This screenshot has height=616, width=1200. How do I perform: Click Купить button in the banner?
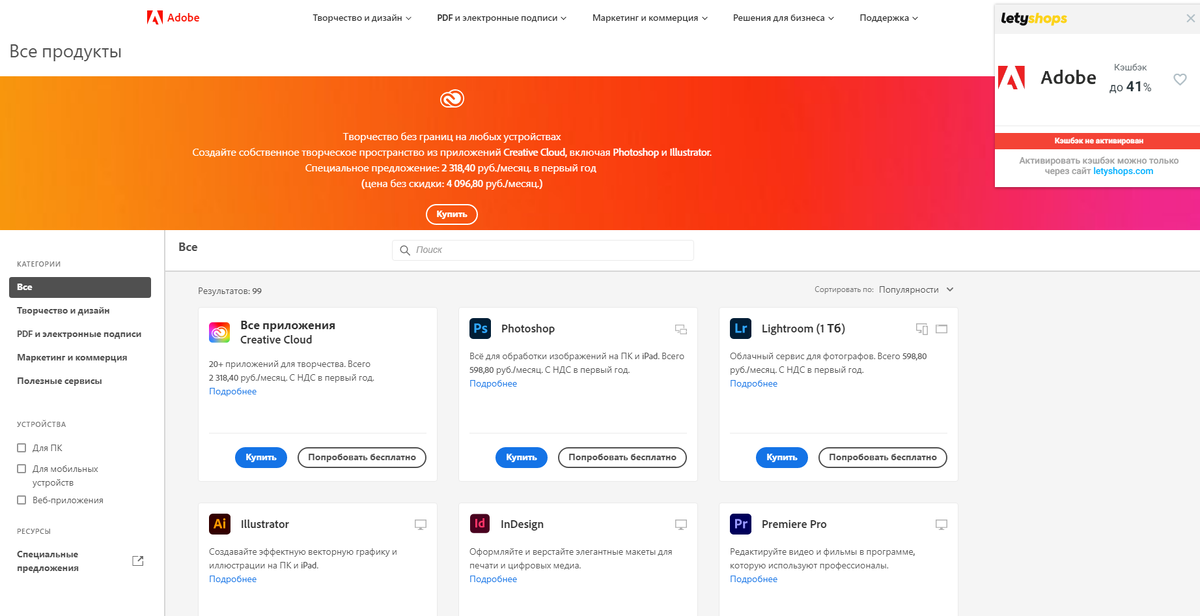click(452, 214)
